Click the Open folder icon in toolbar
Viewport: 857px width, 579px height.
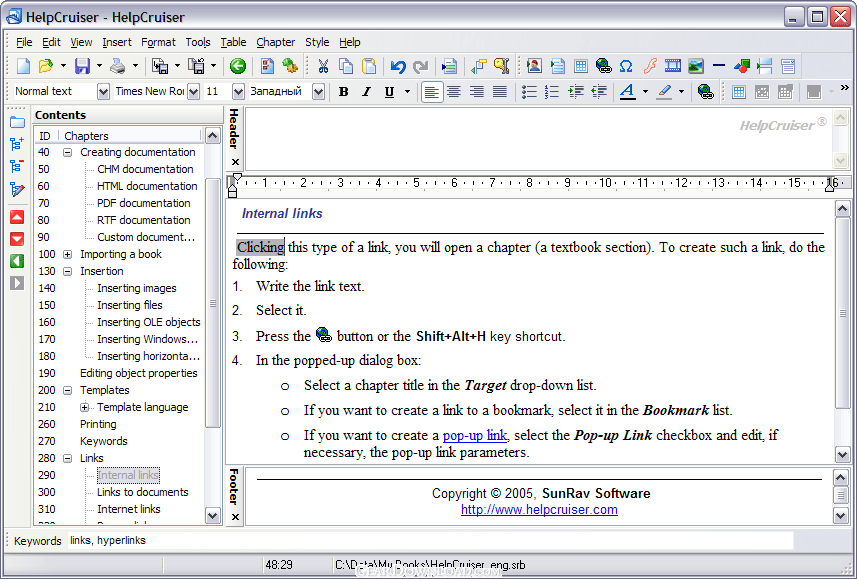click(x=45, y=66)
